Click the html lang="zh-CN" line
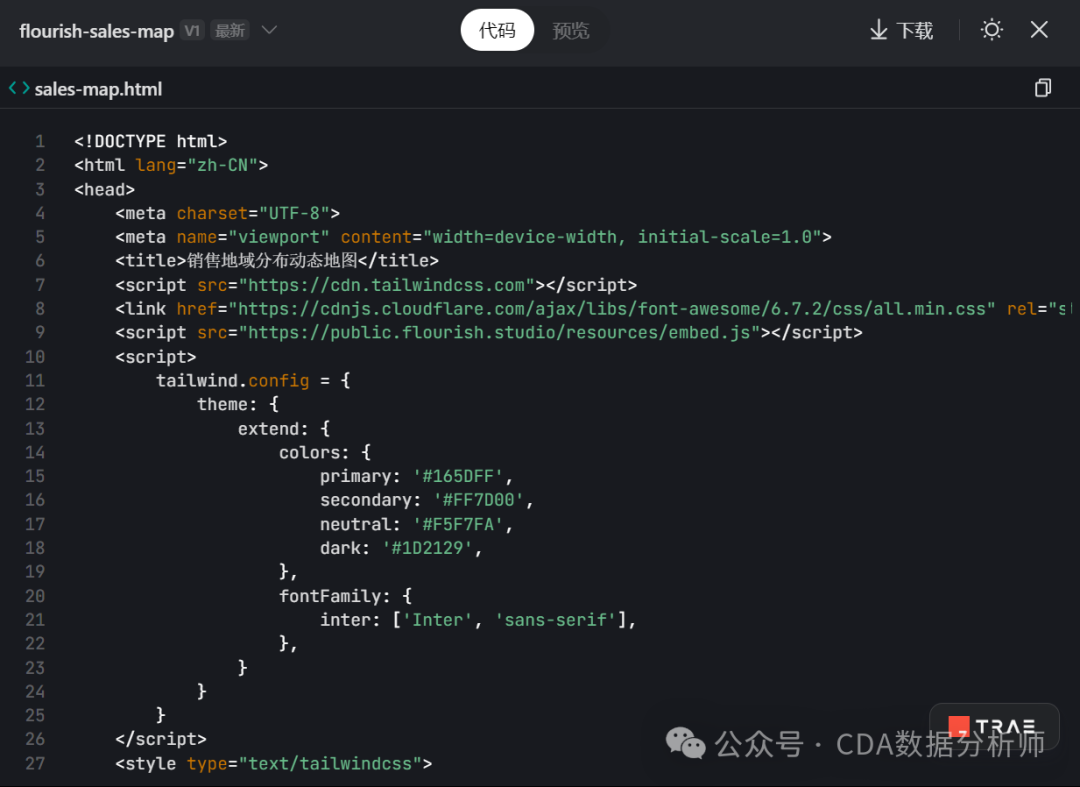The height and width of the screenshot is (787, 1080). click(x=172, y=165)
